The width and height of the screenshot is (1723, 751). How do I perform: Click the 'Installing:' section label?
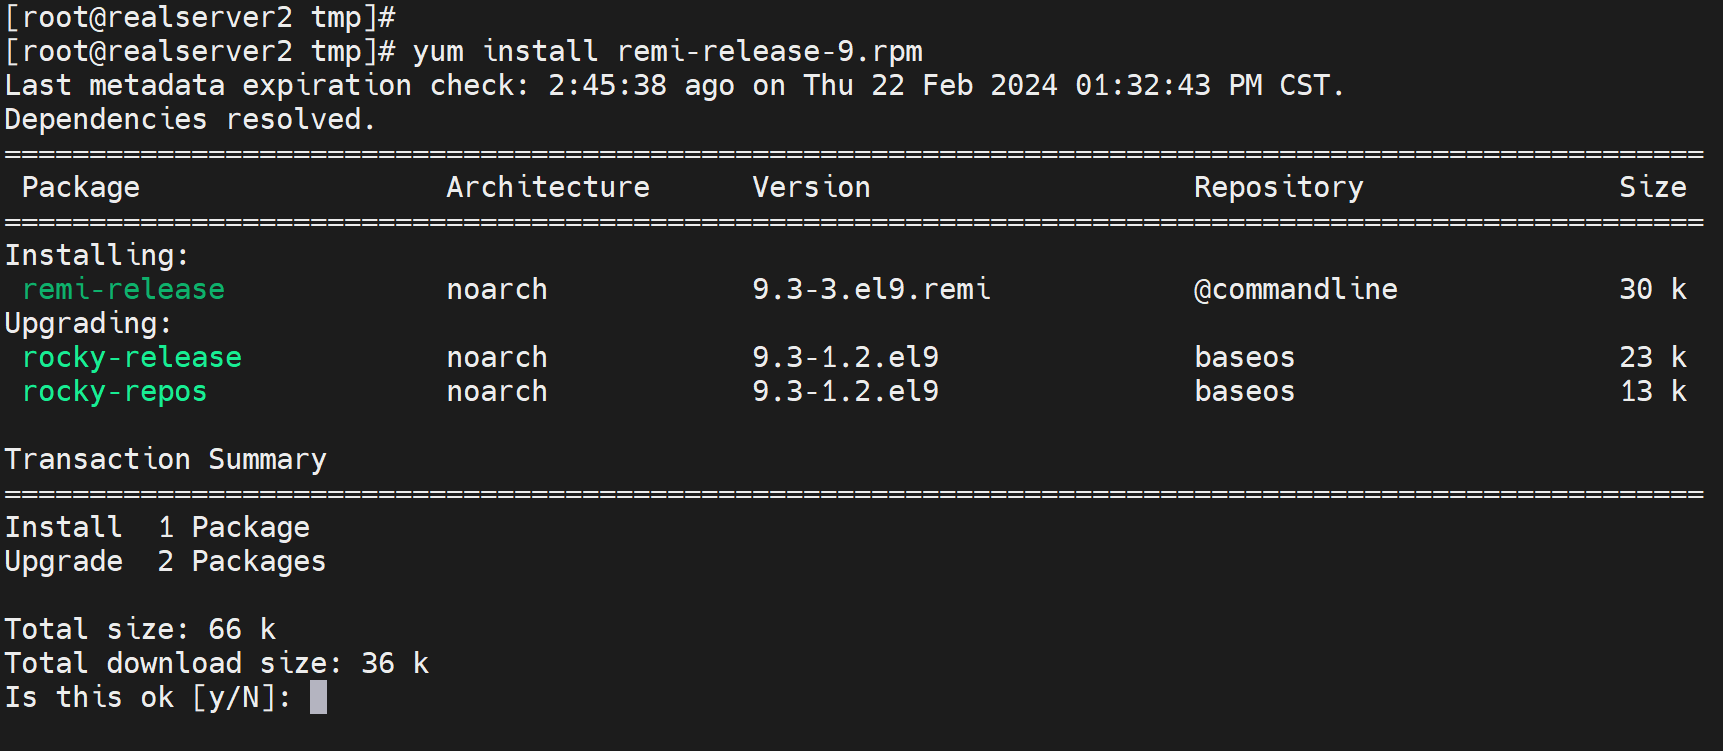pyautogui.click(x=97, y=255)
